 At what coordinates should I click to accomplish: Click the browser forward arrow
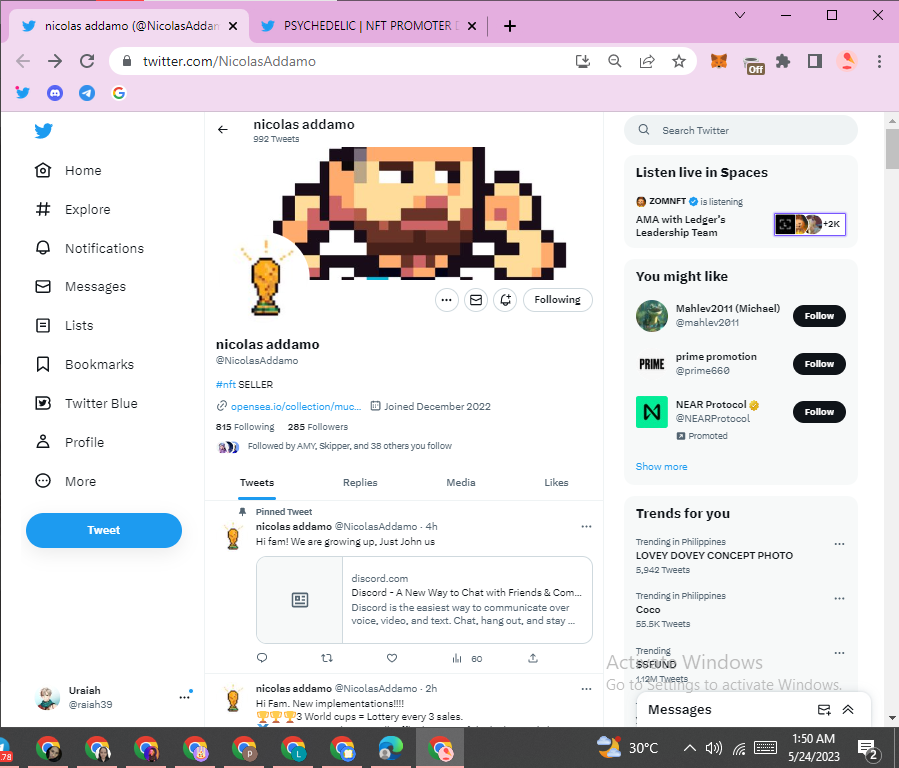coord(55,61)
